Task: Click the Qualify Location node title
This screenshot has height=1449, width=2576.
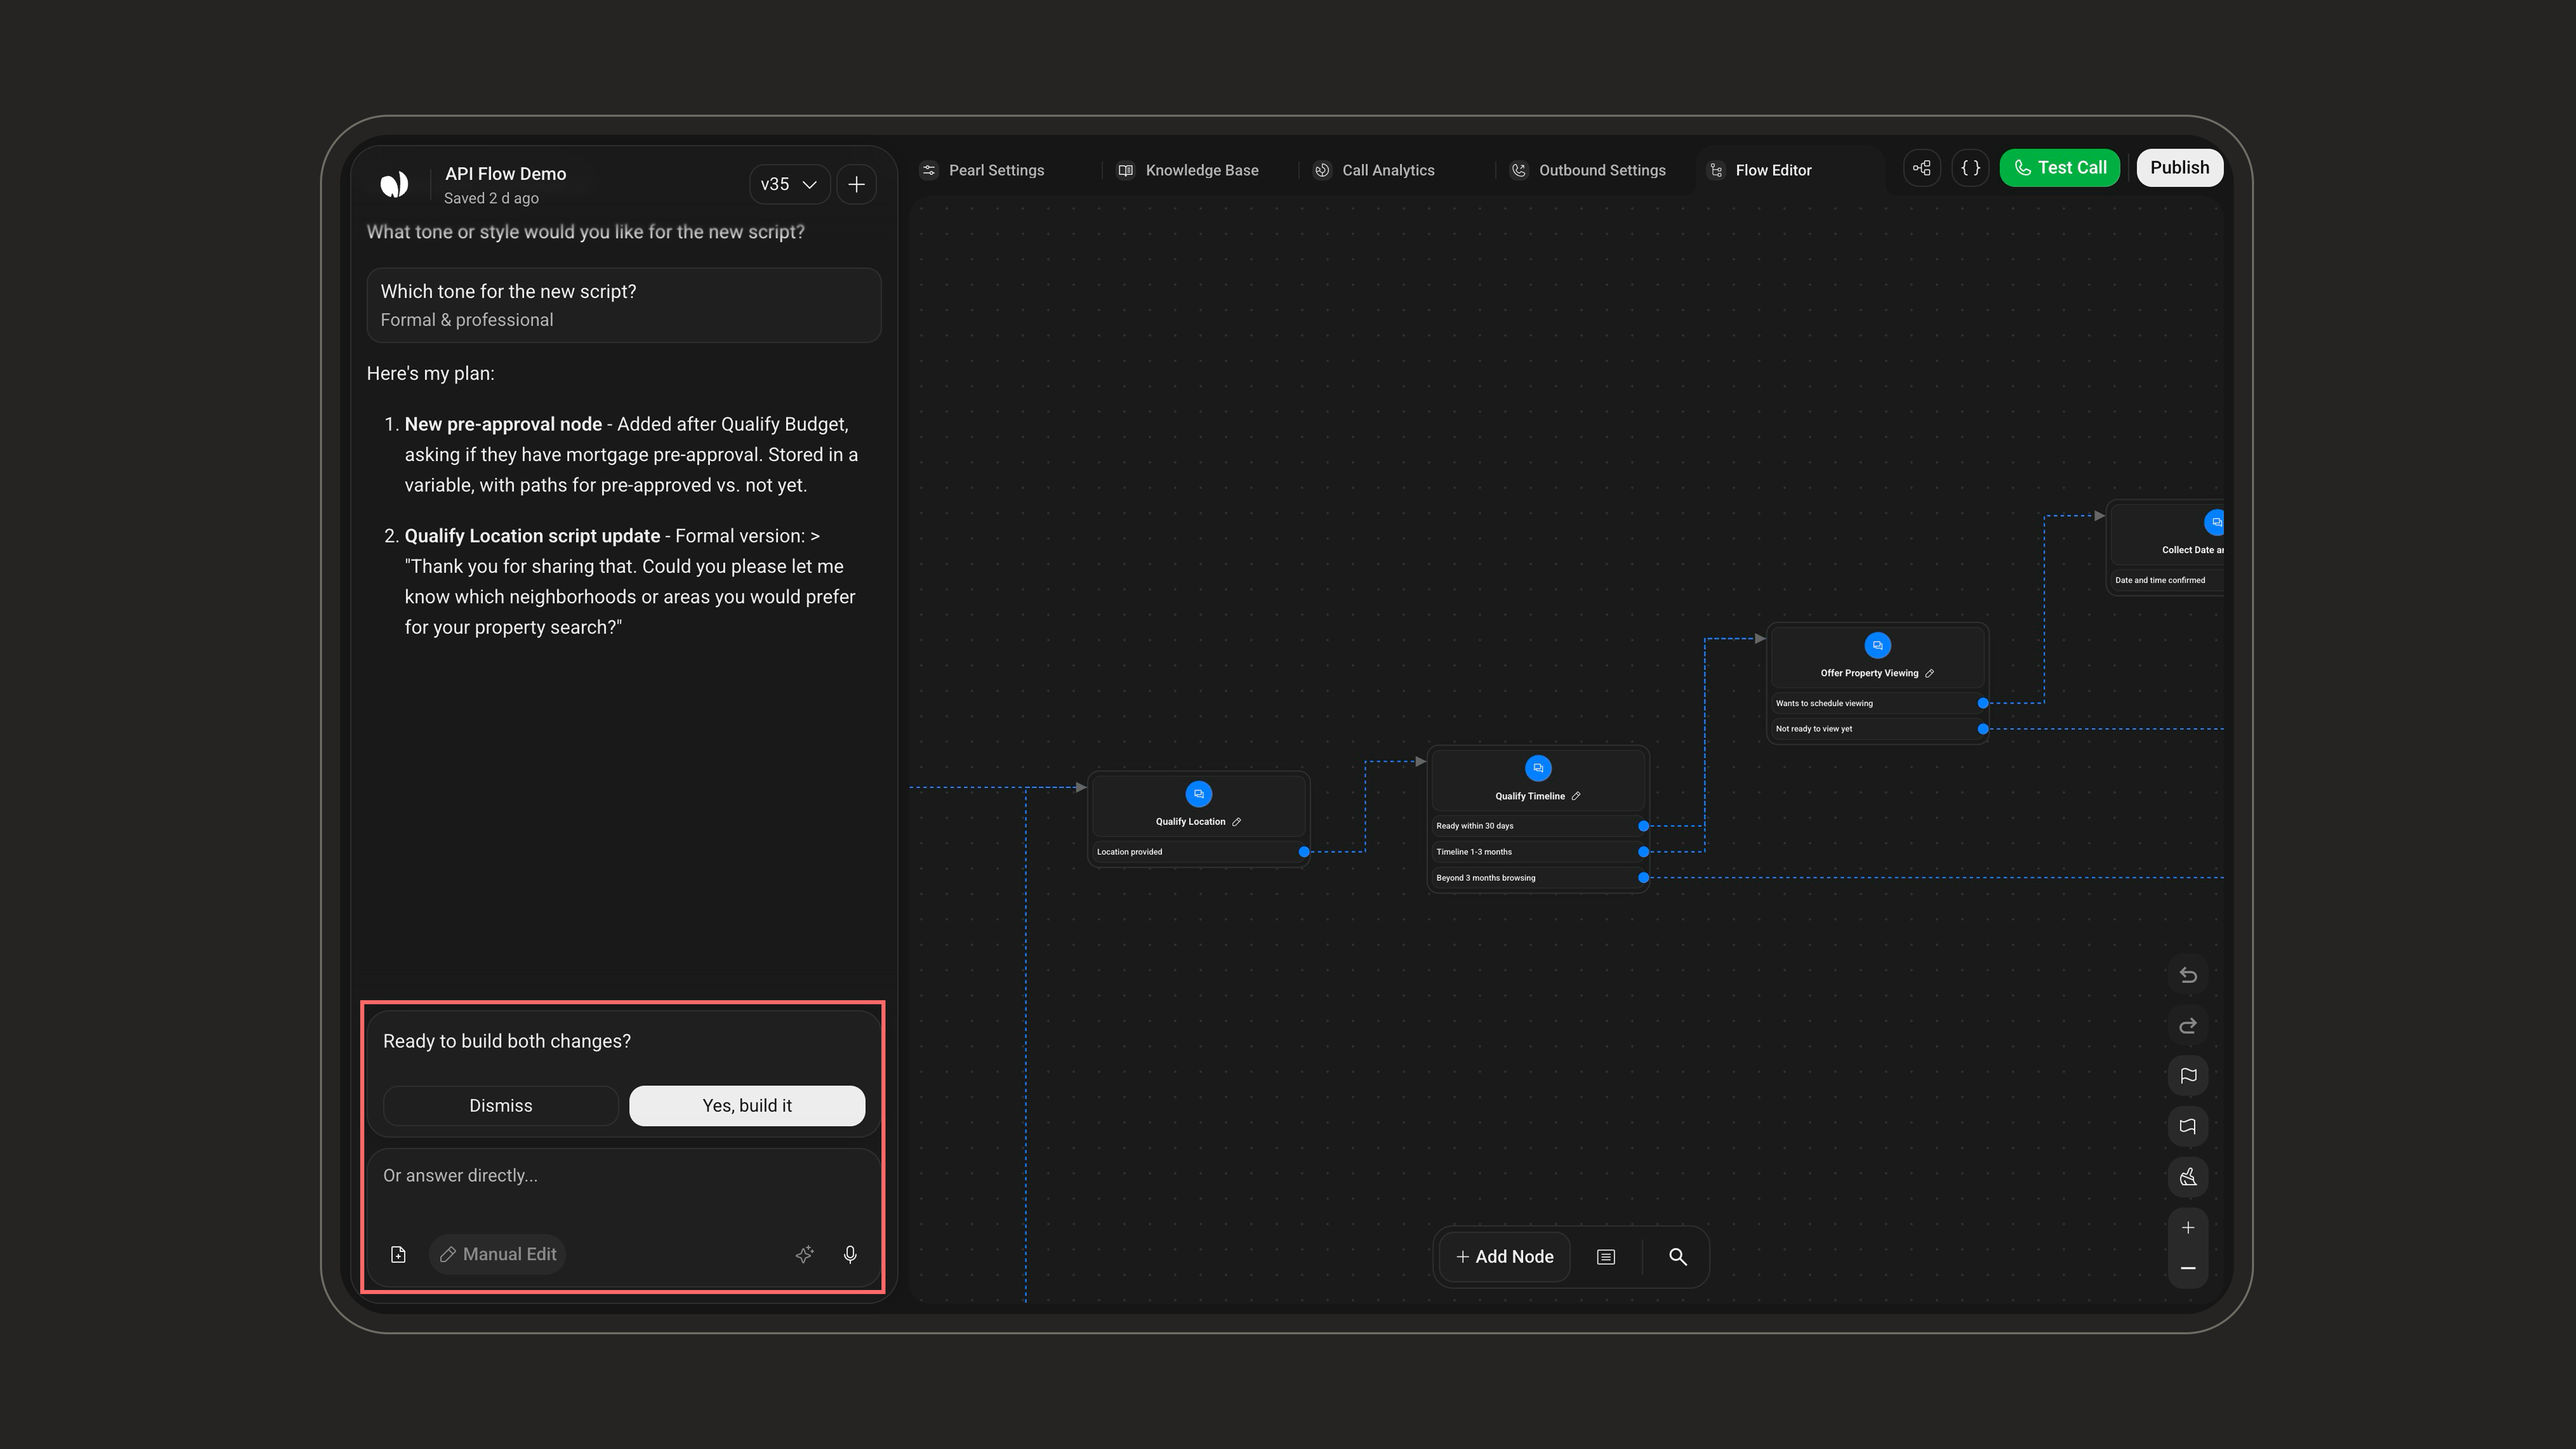Action: [1190, 822]
